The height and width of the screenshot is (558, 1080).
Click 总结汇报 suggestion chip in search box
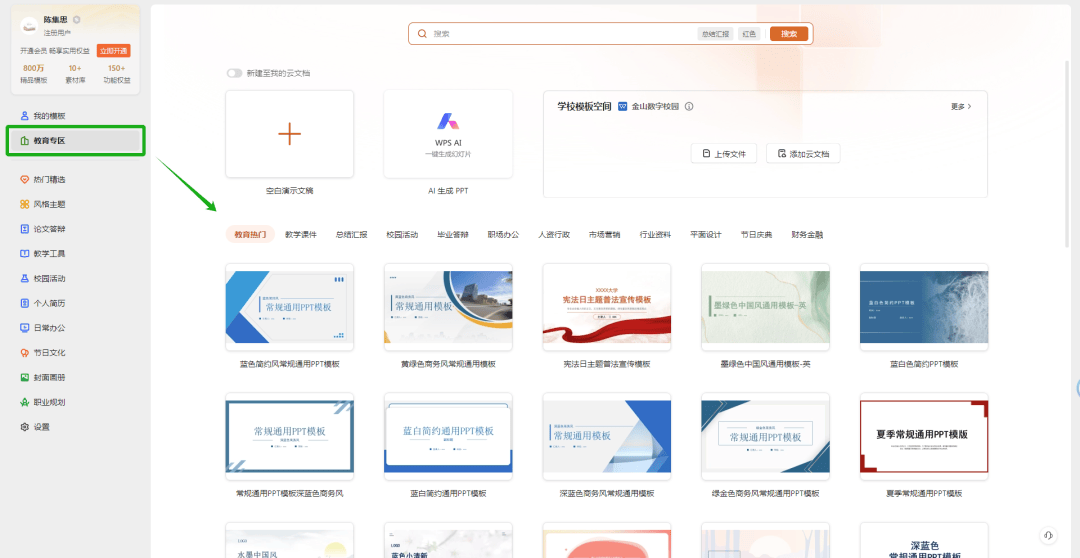[x=715, y=34]
